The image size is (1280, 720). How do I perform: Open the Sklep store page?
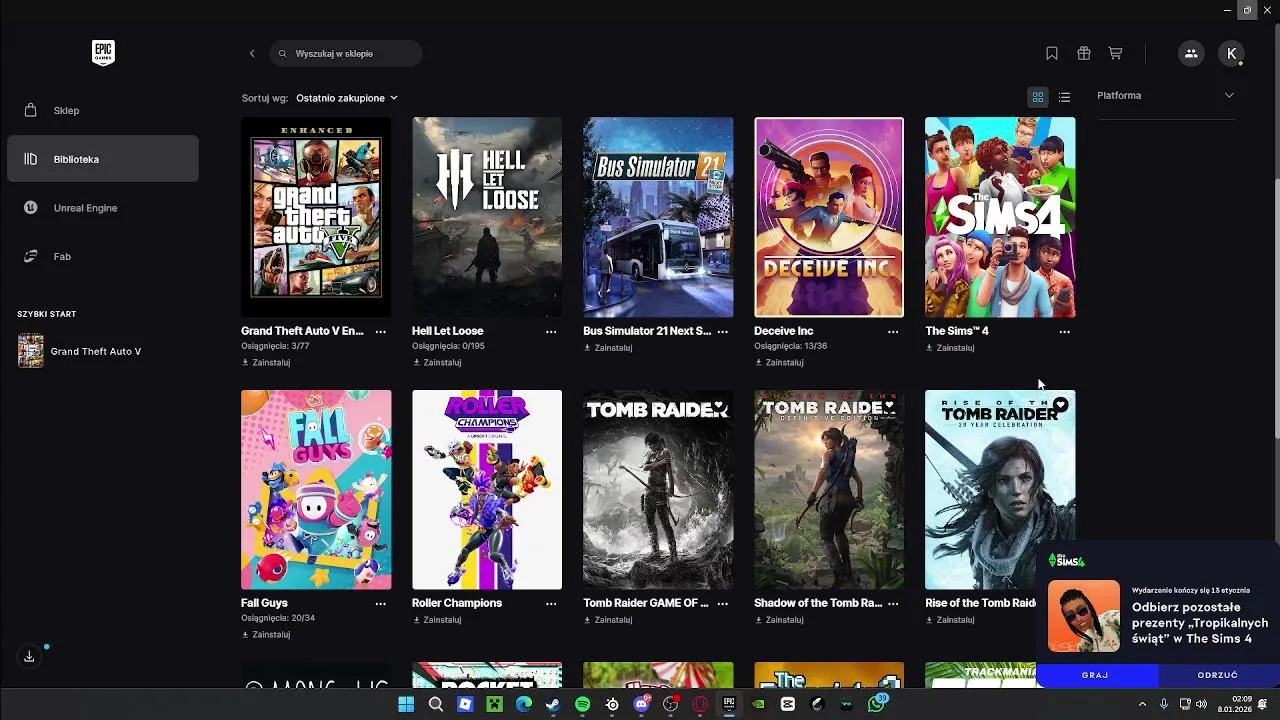click(103, 110)
